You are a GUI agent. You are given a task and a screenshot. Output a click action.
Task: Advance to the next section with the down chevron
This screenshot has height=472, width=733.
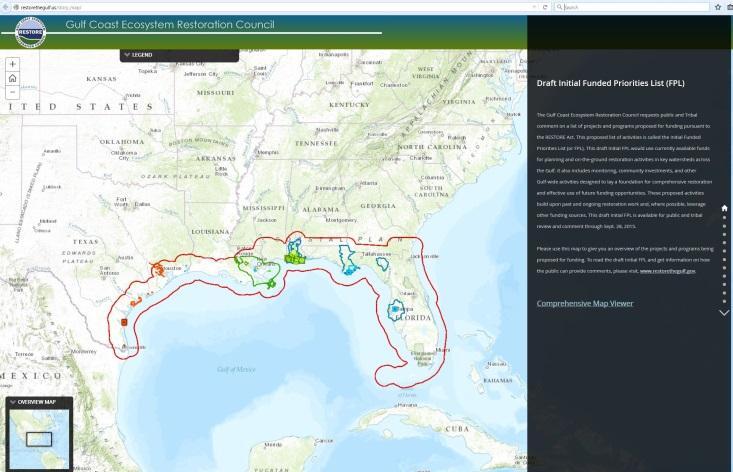tap(724, 313)
